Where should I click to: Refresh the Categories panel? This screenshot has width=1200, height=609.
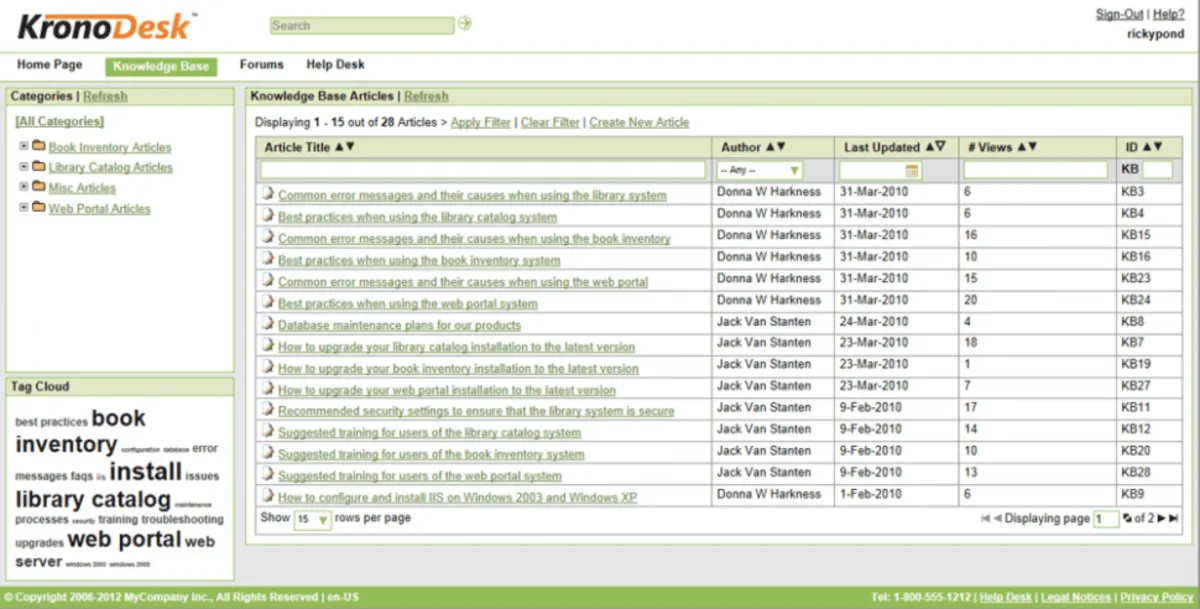[x=105, y=96]
